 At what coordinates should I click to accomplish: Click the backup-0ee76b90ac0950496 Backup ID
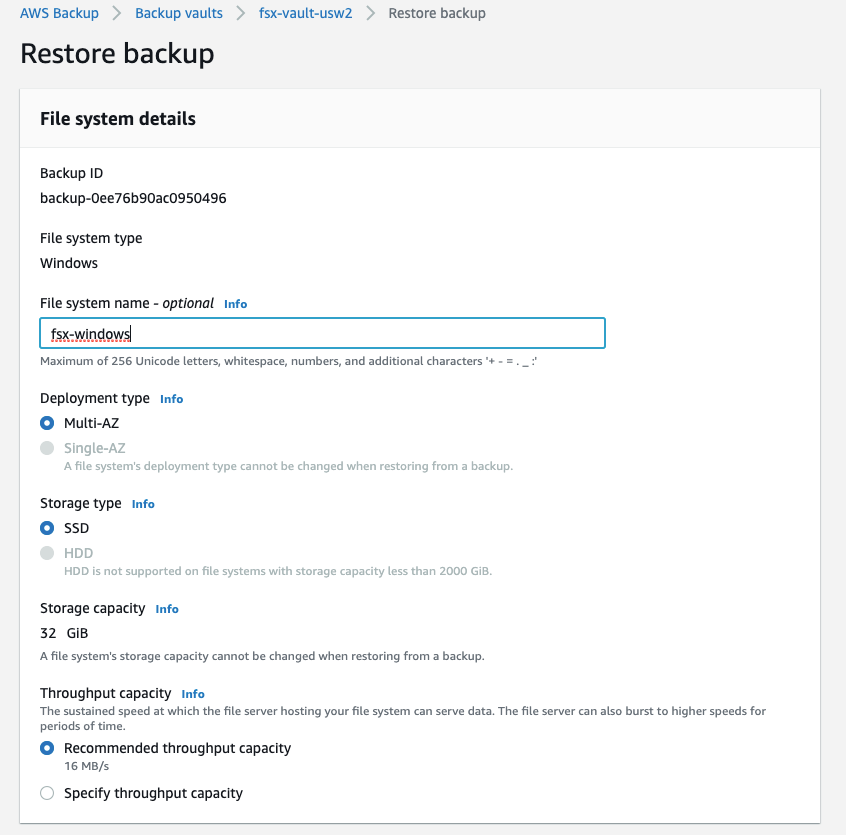pos(133,197)
